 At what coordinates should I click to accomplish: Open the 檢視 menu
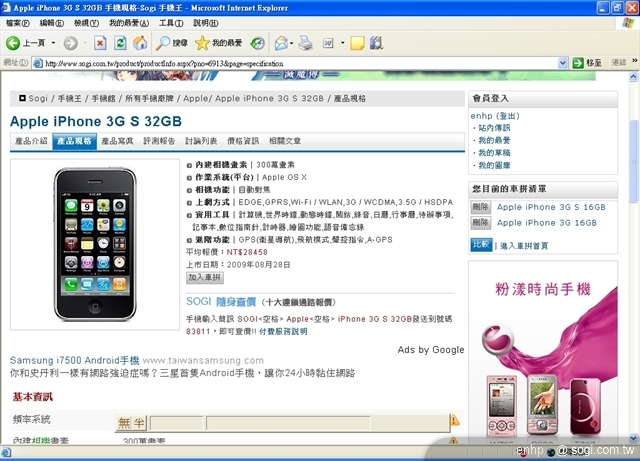click(86, 23)
